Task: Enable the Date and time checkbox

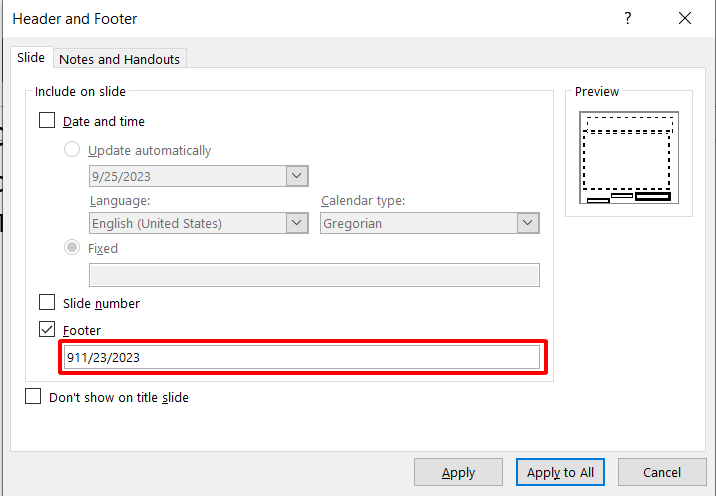Action: (47, 121)
